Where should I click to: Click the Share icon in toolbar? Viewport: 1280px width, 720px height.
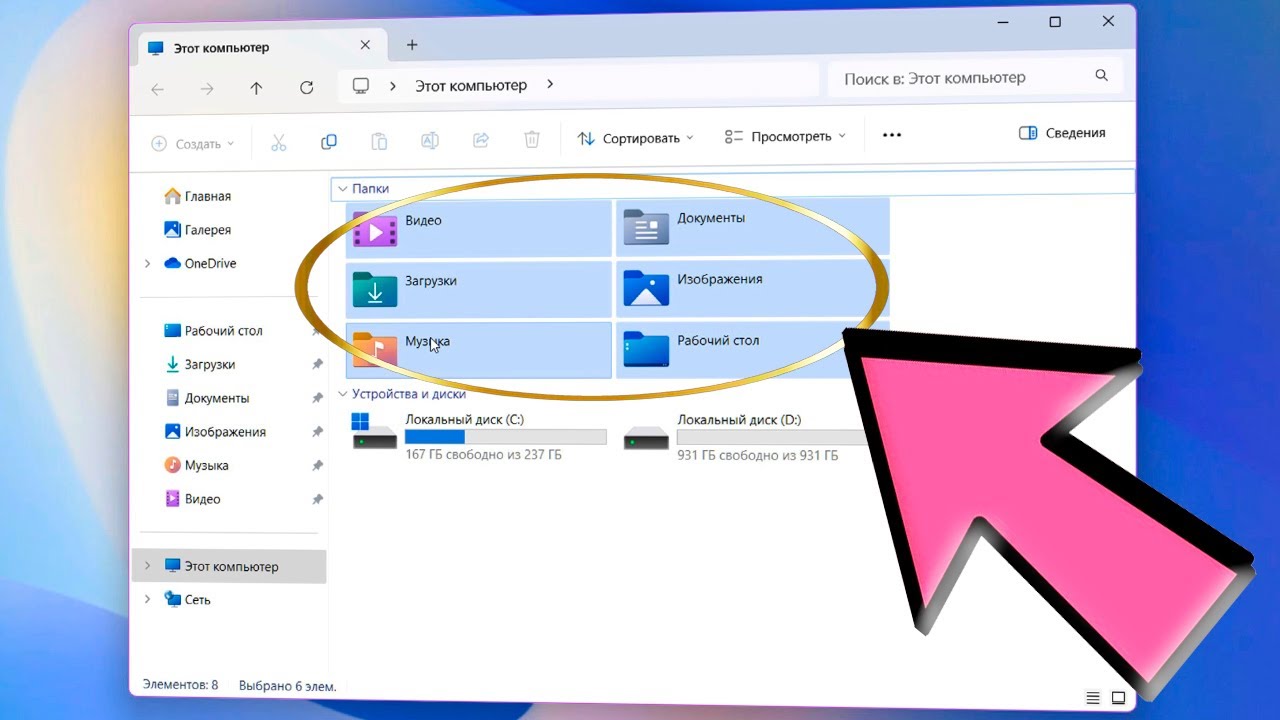pyautogui.click(x=481, y=140)
